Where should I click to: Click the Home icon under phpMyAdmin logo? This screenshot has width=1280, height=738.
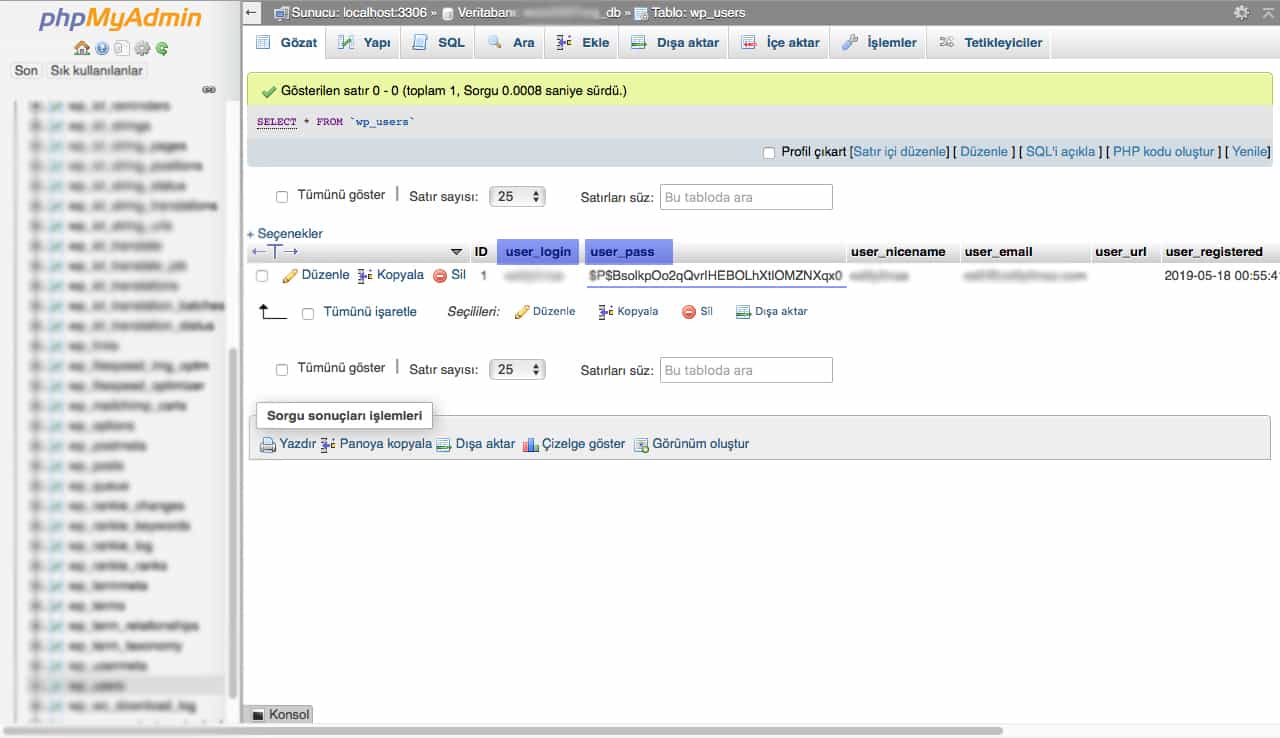click(82, 48)
